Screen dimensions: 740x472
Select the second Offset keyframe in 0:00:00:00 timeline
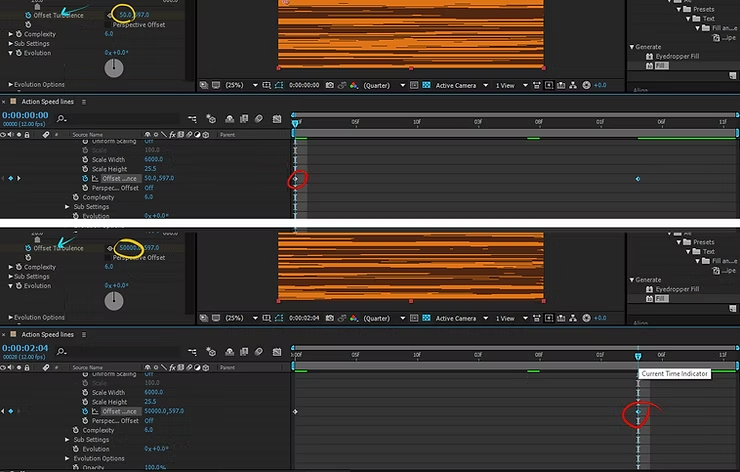[x=638, y=179]
